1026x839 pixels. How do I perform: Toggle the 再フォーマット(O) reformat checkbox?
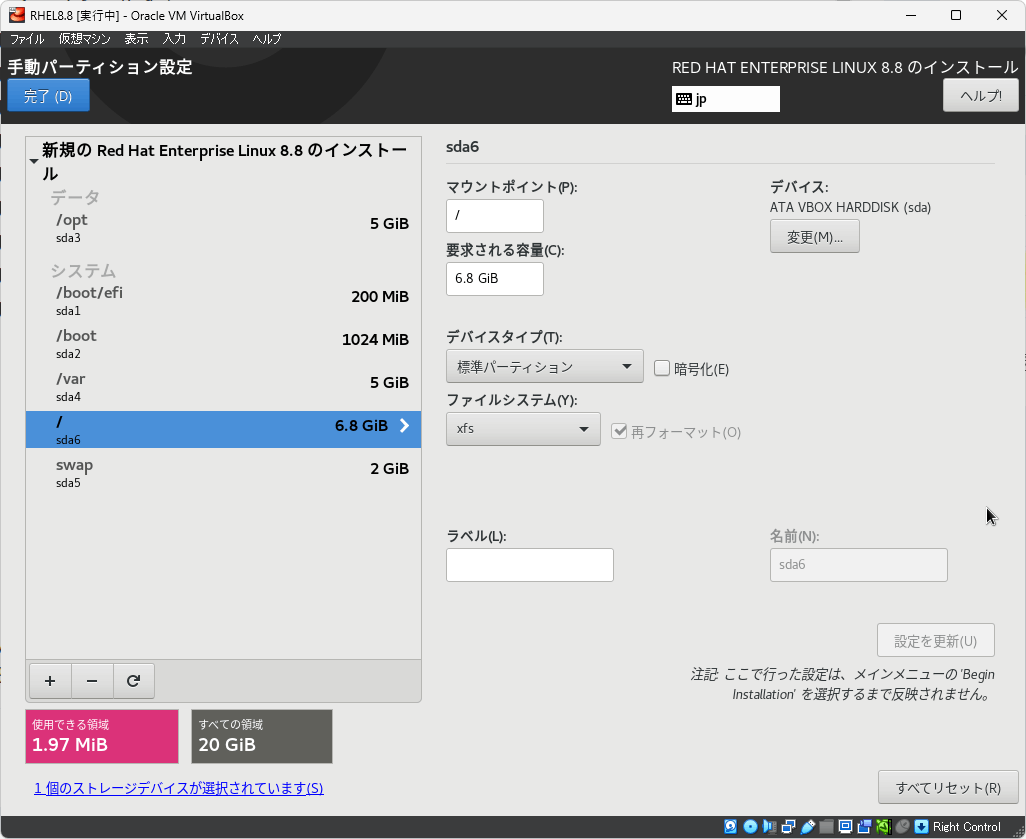(x=618, y=431)
